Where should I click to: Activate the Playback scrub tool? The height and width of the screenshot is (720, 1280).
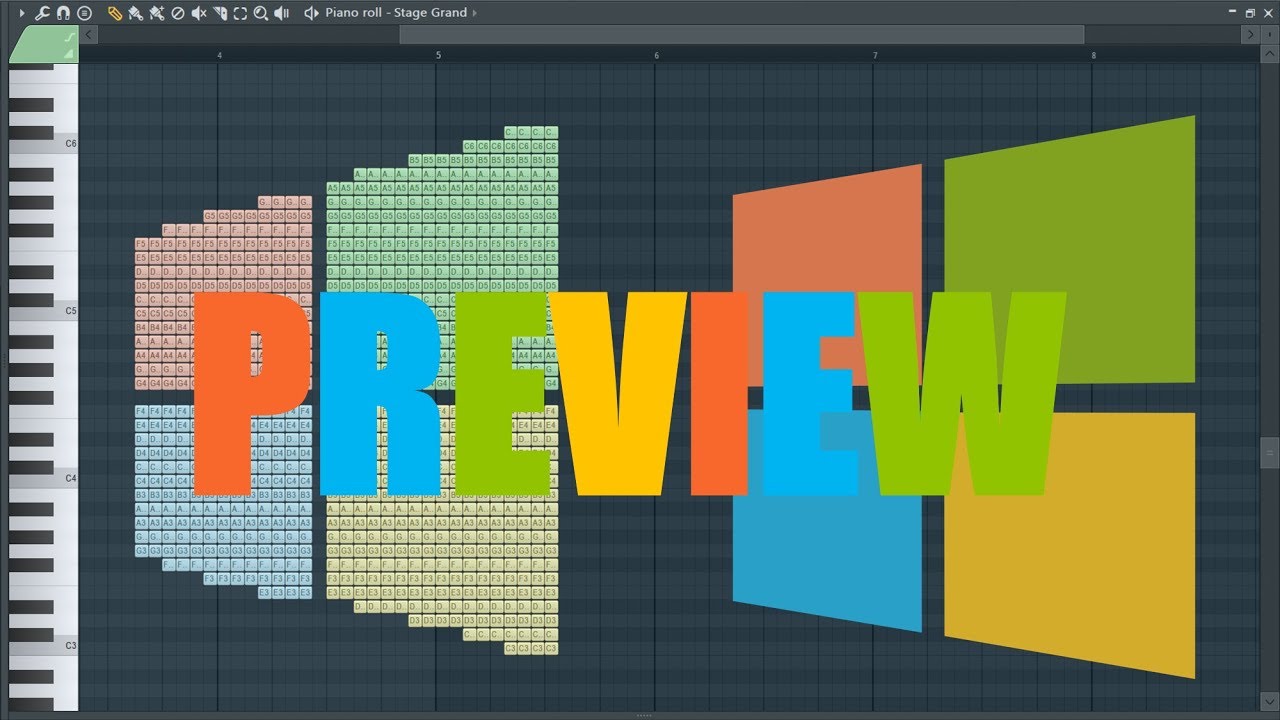pyautogui.click(x=282, y=13)
